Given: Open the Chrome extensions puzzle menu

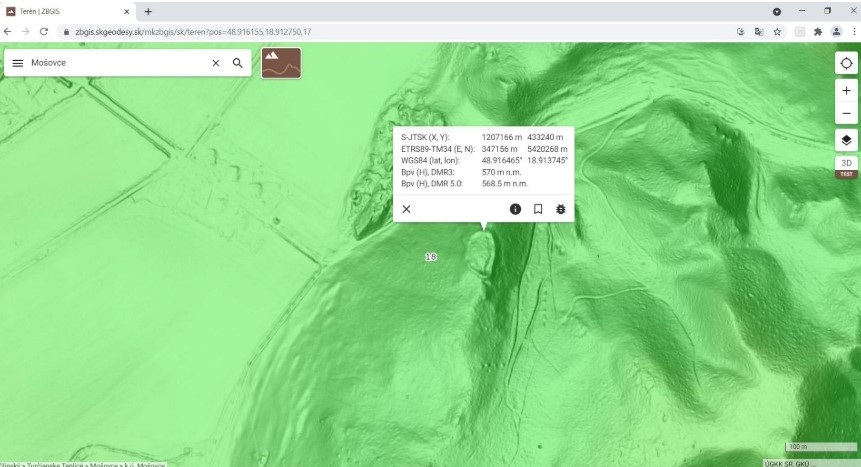Looking at the screenshot, I should click(x=817, y=32).
